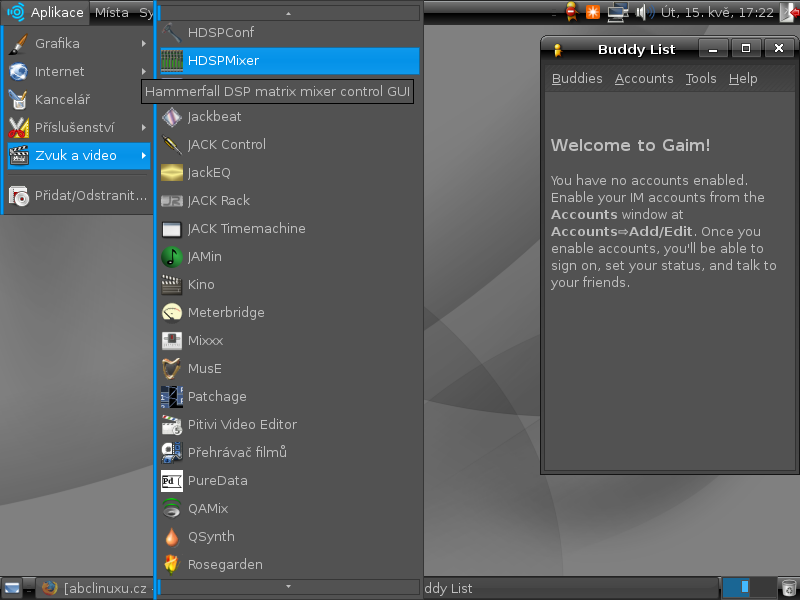Launch JackEQ using its gold icon
Screen dimensions: 800x600
click(172, 173)
